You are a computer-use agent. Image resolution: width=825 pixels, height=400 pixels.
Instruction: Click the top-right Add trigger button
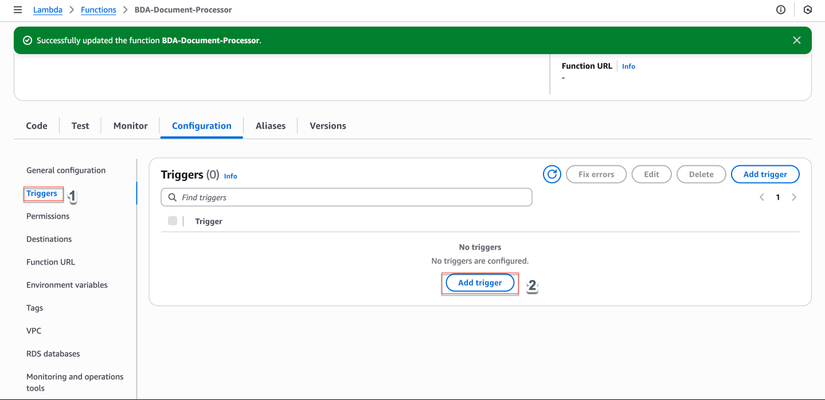(x=765, y=174)
